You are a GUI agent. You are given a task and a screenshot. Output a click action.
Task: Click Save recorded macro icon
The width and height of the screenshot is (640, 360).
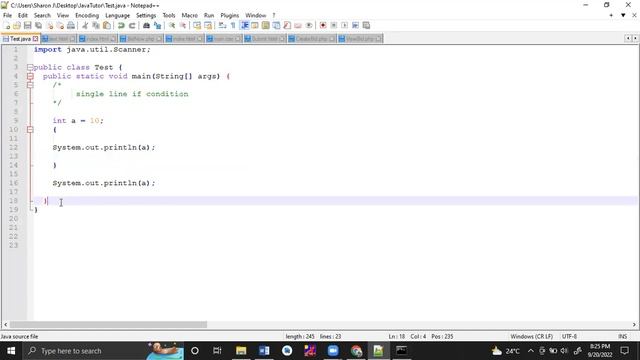366,26
